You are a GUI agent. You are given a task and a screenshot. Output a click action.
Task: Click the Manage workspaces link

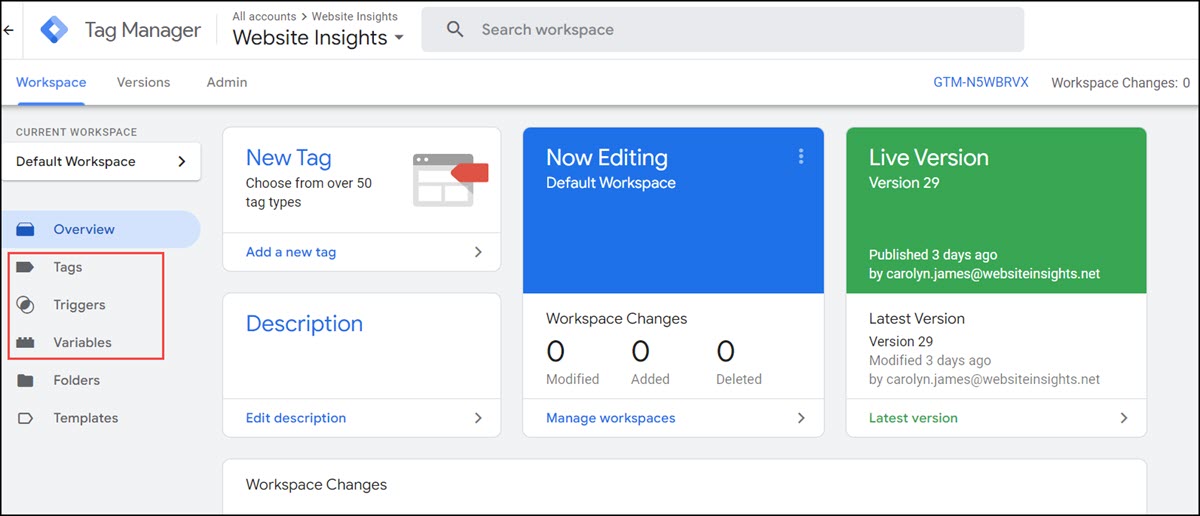click(x=610, y=418)
